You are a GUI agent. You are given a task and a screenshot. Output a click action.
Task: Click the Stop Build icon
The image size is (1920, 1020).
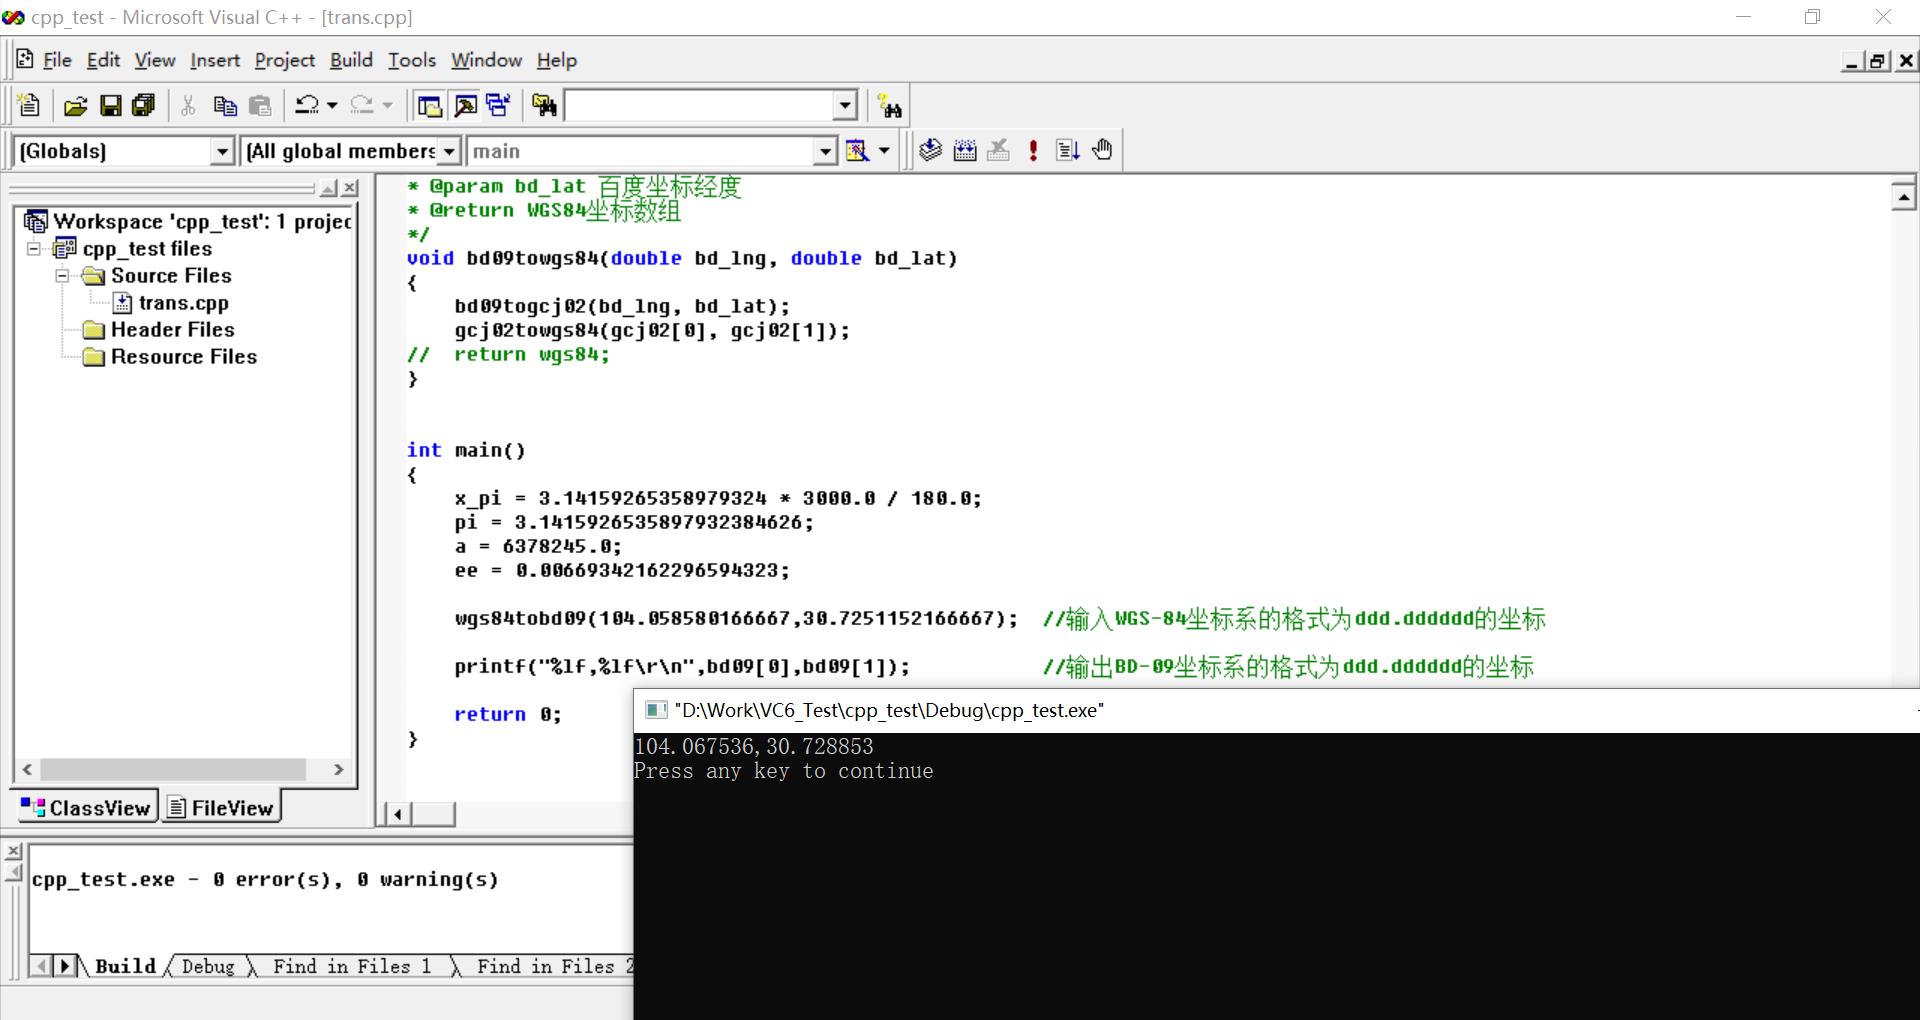coord(999,150)
